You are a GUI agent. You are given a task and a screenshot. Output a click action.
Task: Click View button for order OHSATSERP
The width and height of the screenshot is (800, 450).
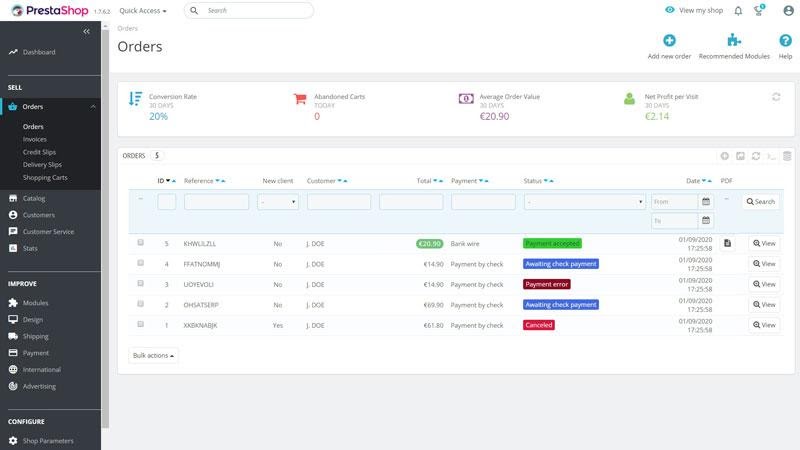click(763, 305)
